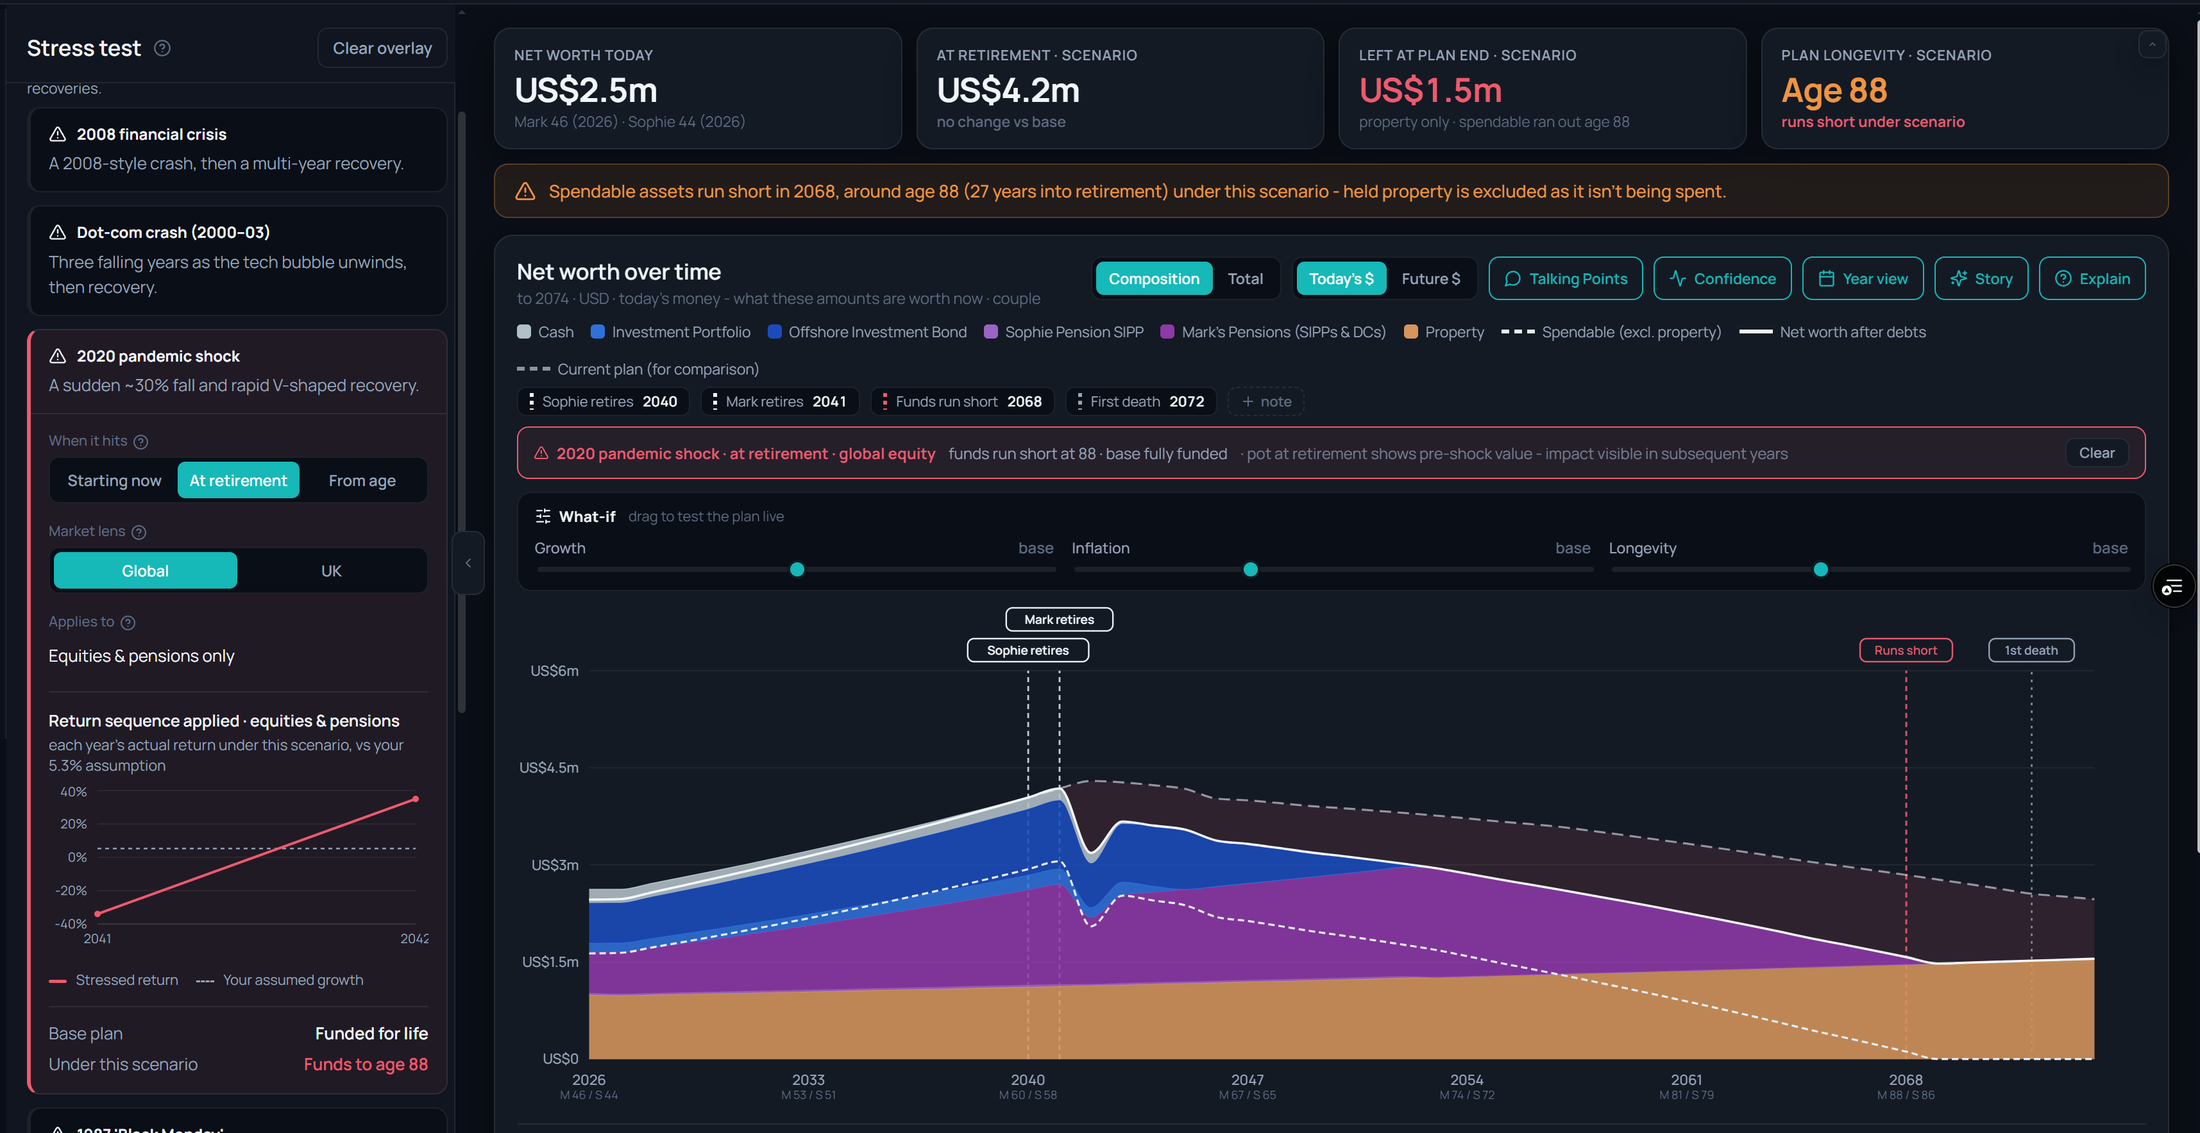
Task: Toggle Mark's Pensions legend swatch
Action: [1167, 332]
